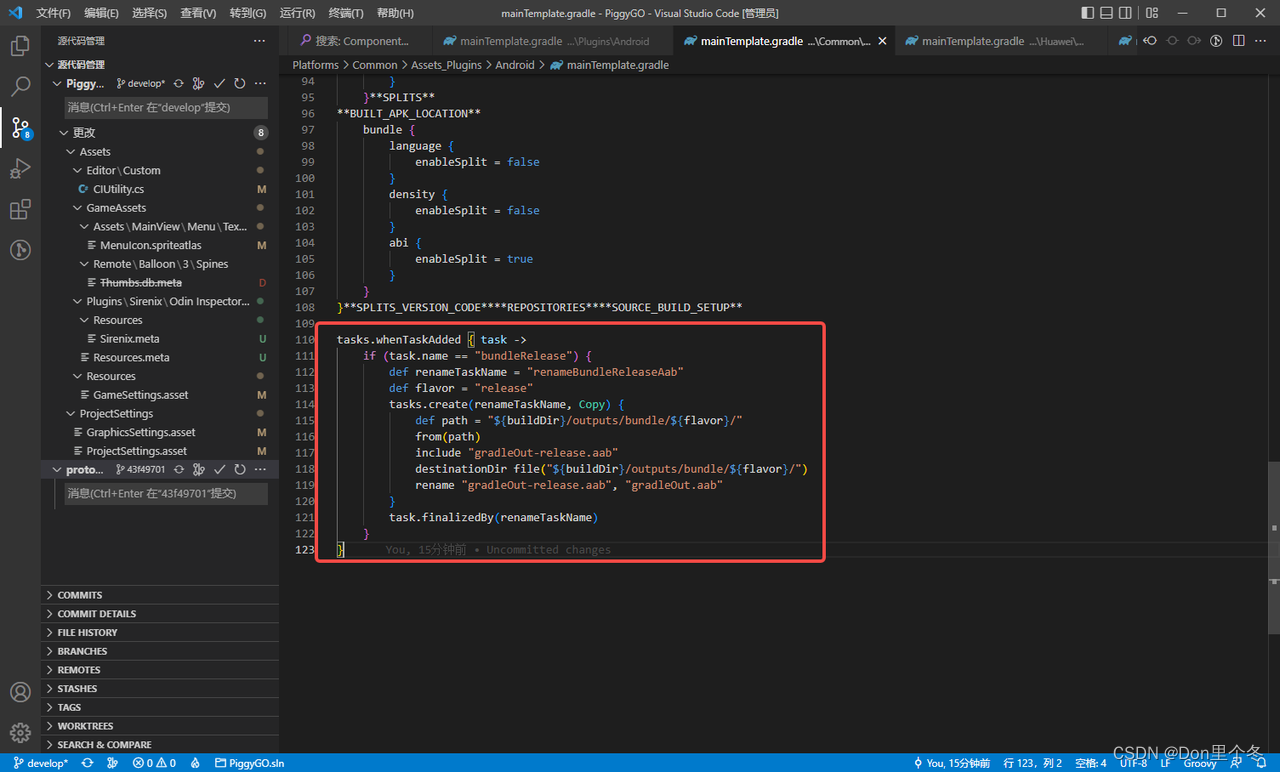Collapse the ProjectSettings folder

(70, 414)
